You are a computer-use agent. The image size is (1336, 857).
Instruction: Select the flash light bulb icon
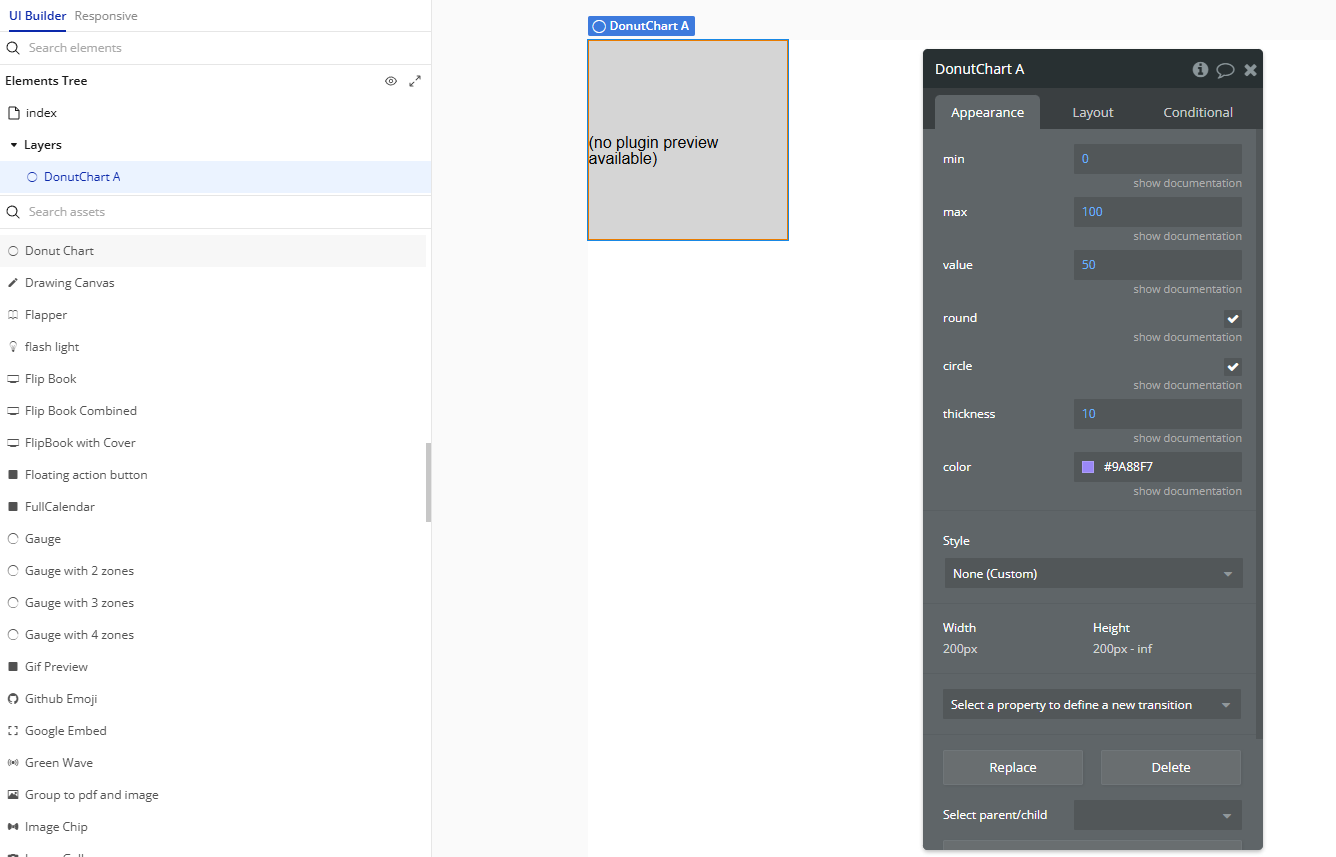(14, 347)
